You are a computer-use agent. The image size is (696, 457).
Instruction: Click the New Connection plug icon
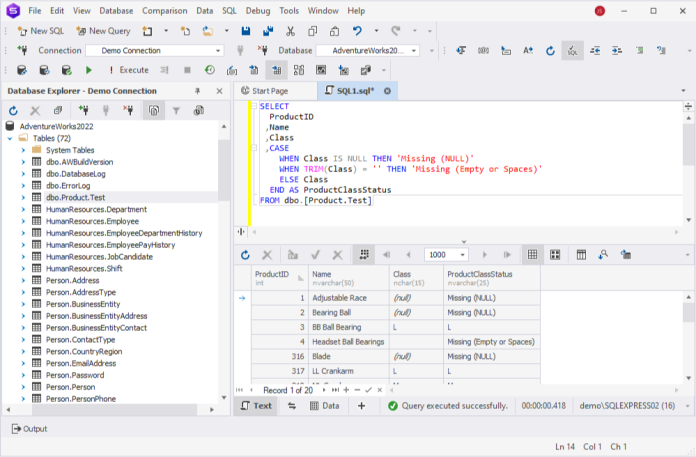pos(22,50)
